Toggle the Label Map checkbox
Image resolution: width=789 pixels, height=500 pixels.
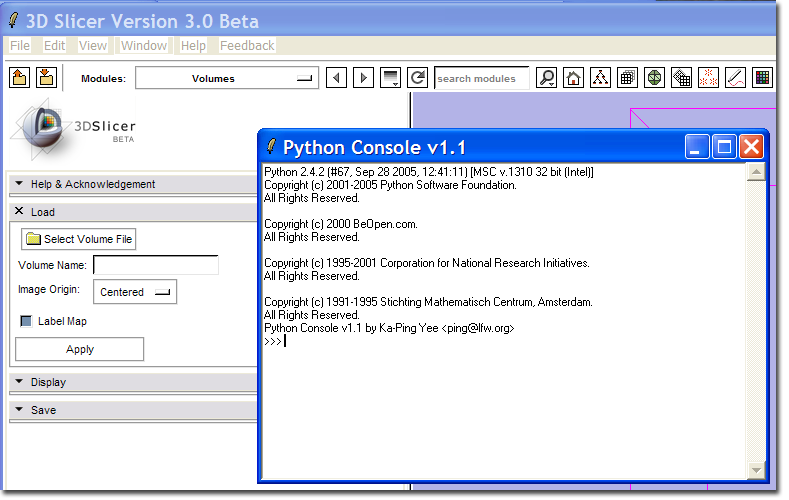(27, 321)
